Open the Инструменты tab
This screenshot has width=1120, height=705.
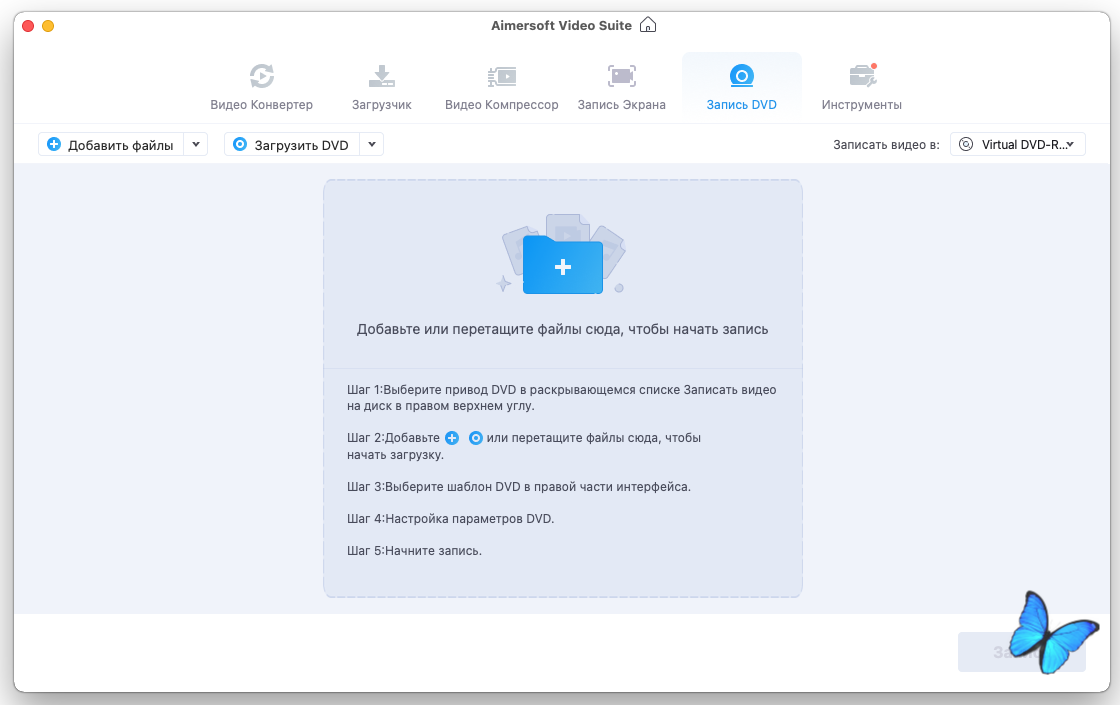(x=861, y=86)
